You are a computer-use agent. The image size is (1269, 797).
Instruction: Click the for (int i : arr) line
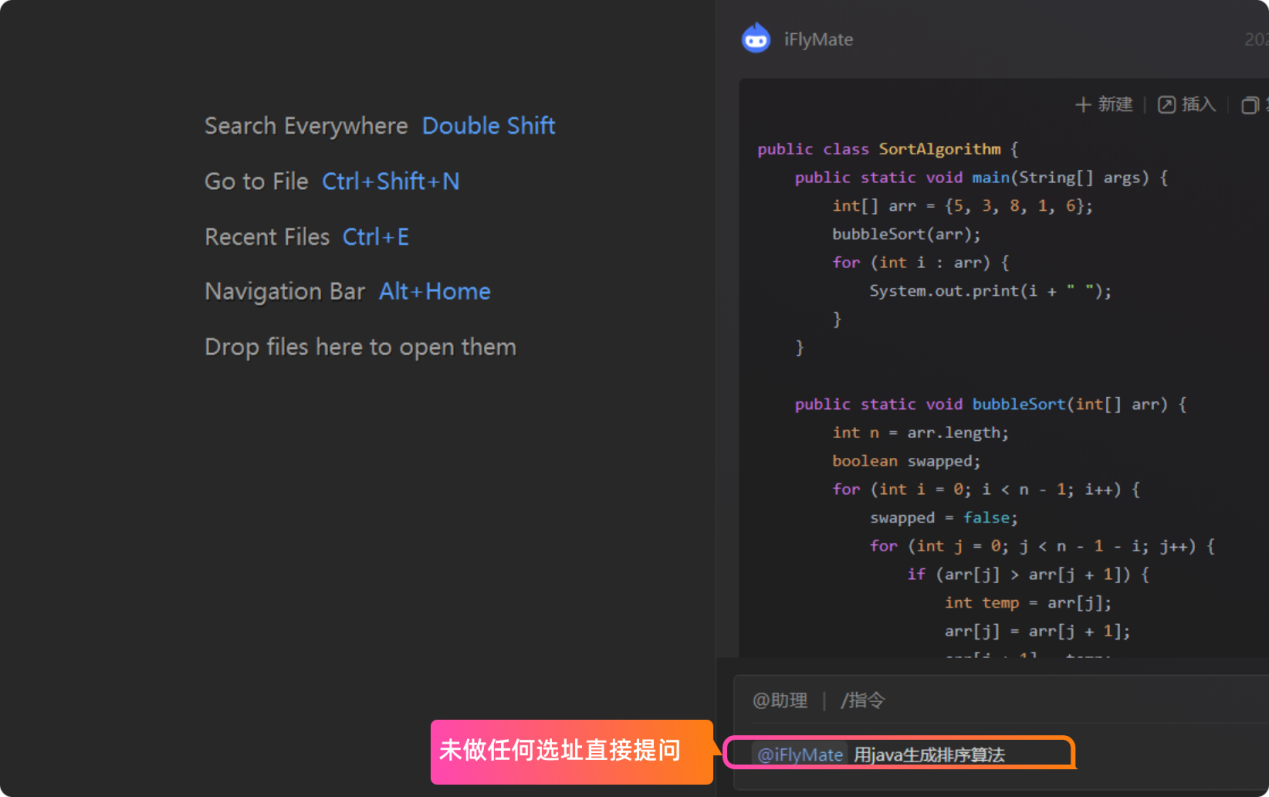tap(921, 262)
